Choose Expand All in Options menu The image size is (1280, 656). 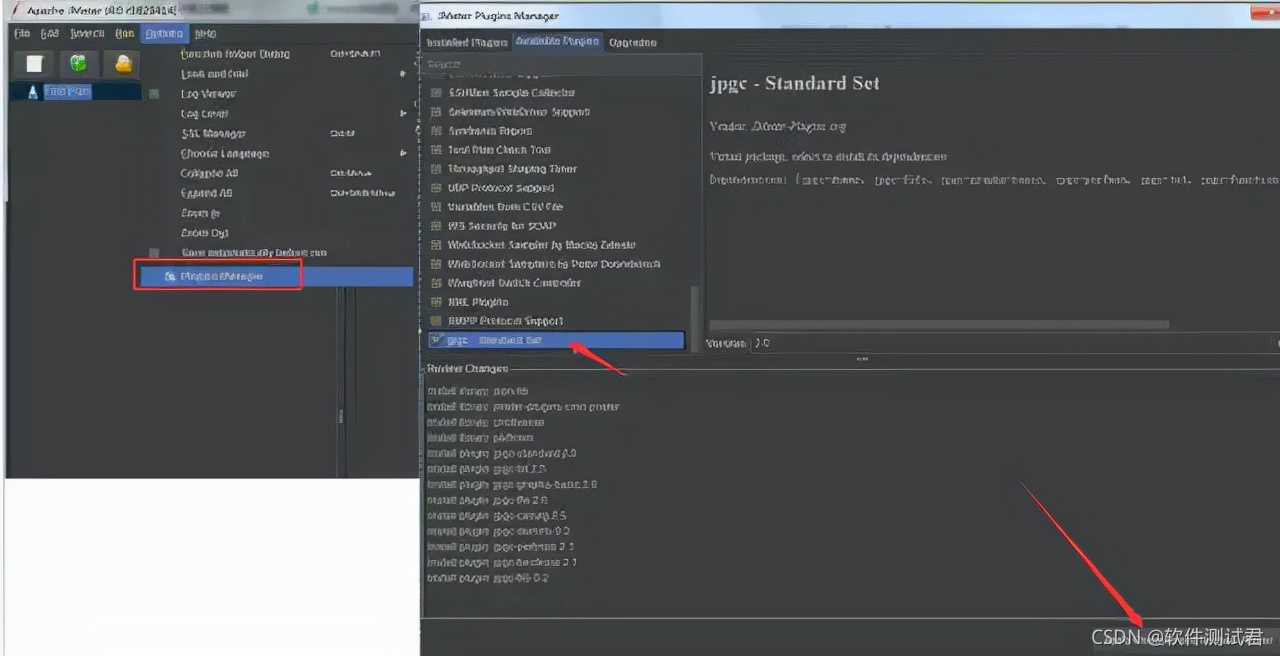206,193
